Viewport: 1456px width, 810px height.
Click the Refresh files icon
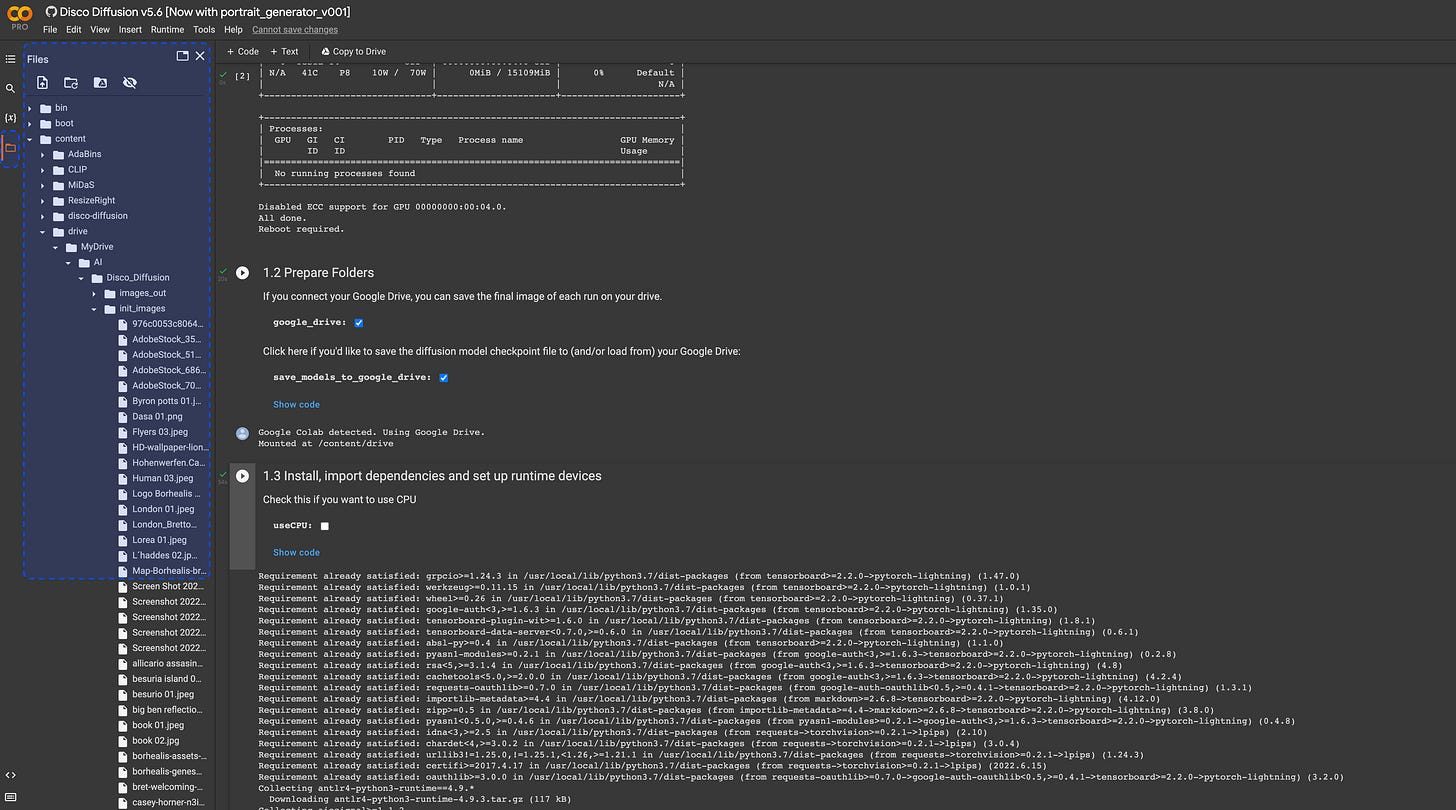tap(71, 83)
